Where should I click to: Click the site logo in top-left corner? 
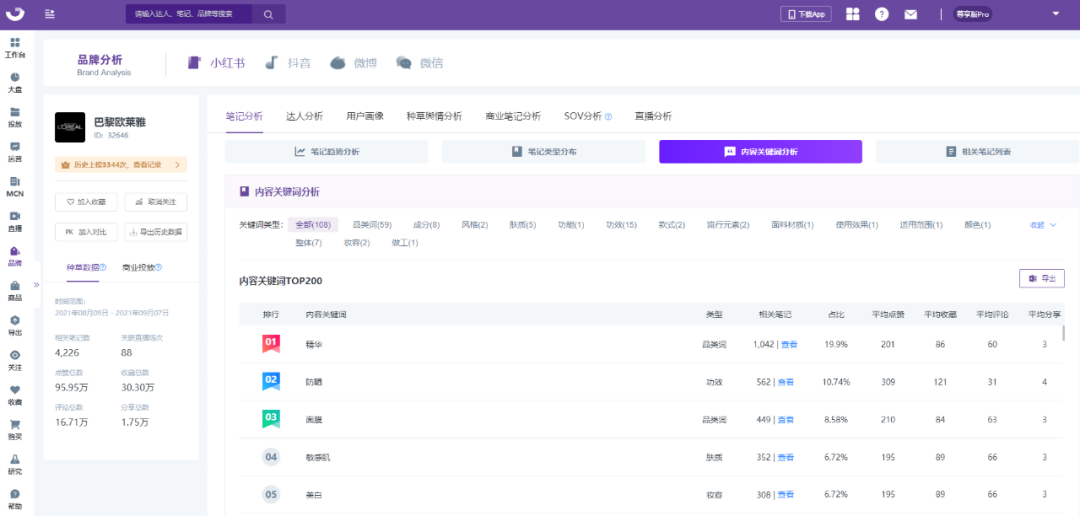tap(14, 14)
